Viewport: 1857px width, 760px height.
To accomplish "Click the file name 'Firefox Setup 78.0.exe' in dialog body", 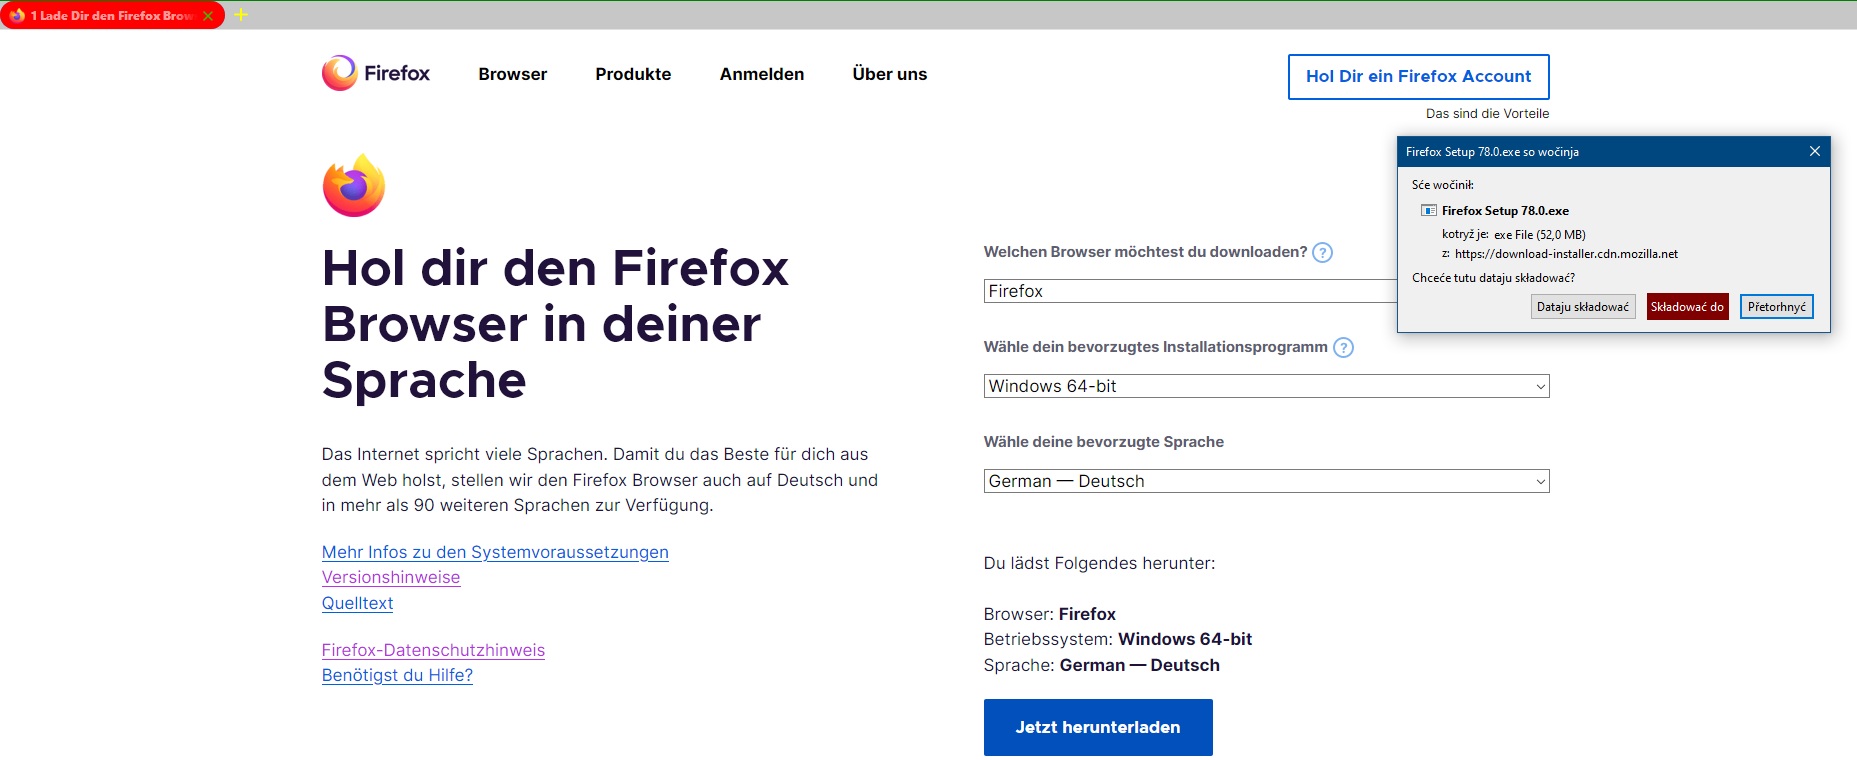I will tap(1505, 211).
